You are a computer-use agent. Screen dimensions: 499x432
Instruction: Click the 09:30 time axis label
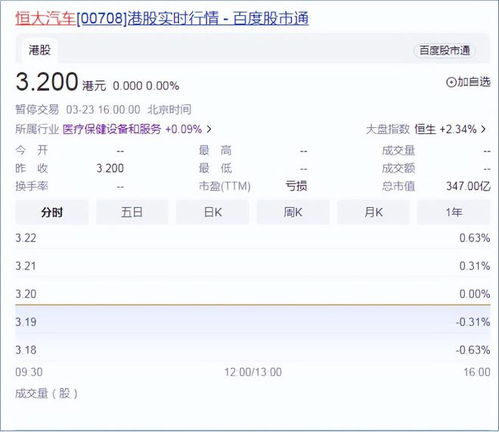click(x=29, y=372)
